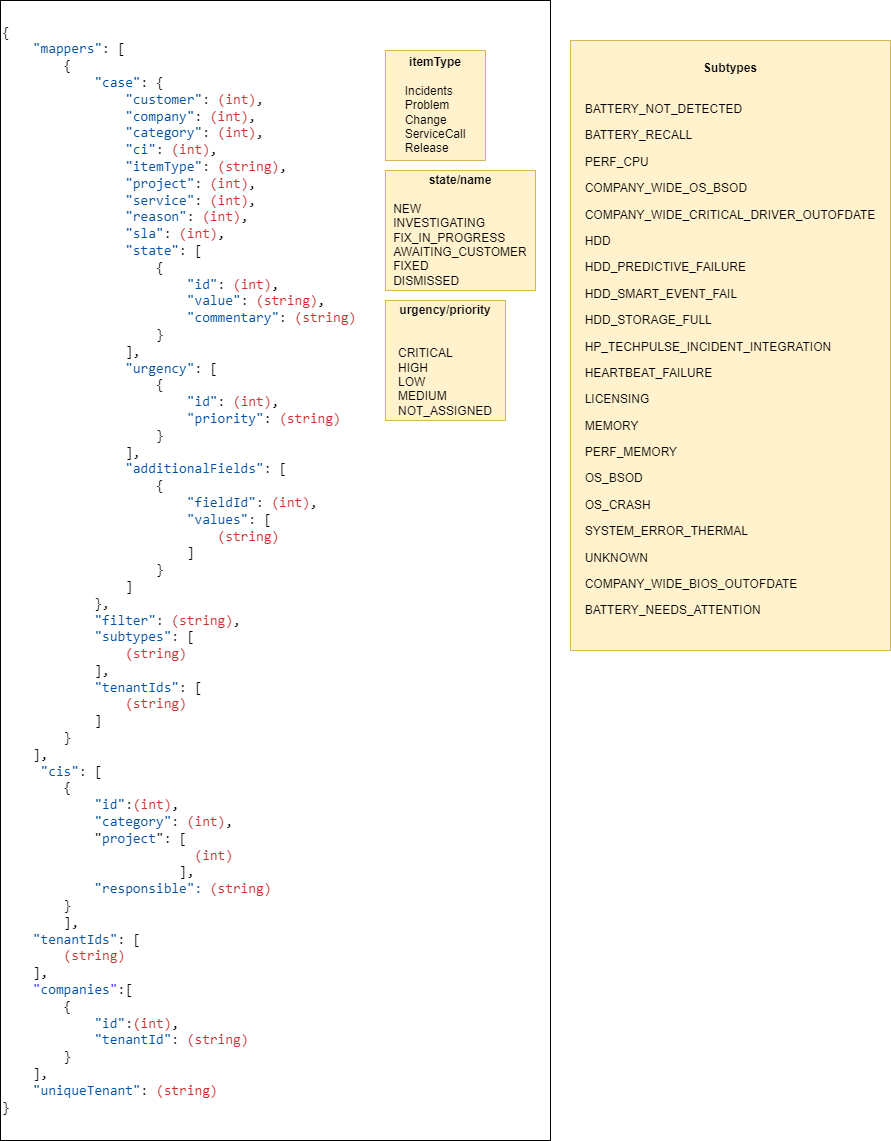Click HDD_STORAGE_FULL subtype
Screen dimensions: 891x1141
[x=648, y=320]
